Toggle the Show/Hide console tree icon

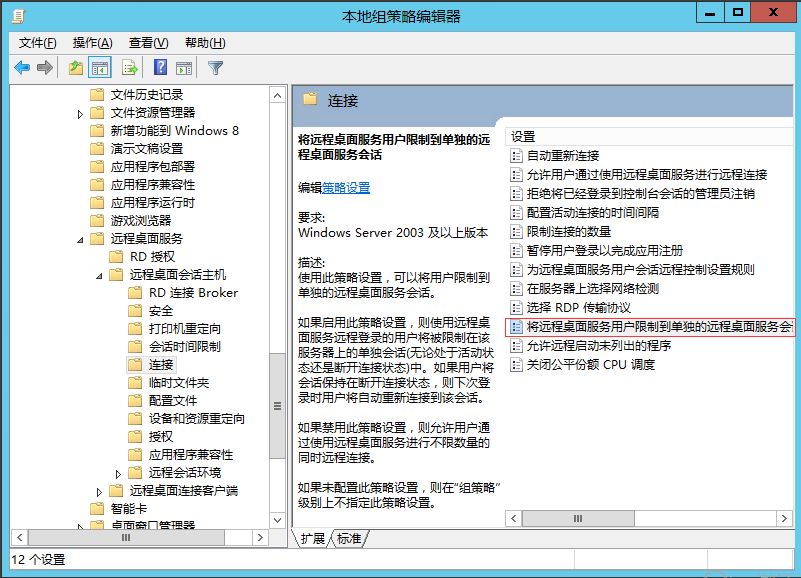click(100, 67)
